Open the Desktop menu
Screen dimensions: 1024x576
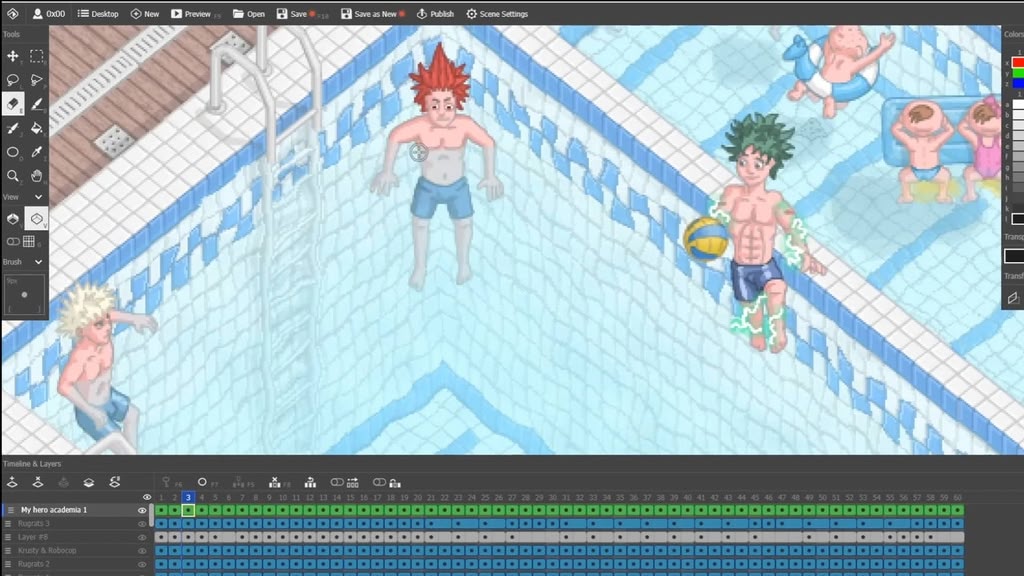[x=98, y=14]
